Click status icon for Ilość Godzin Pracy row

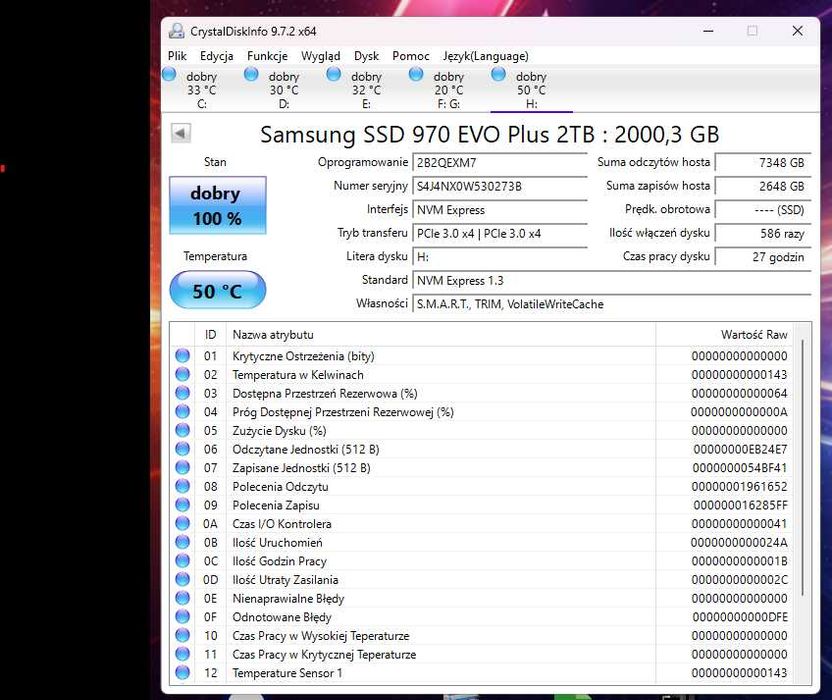[183, 560]
